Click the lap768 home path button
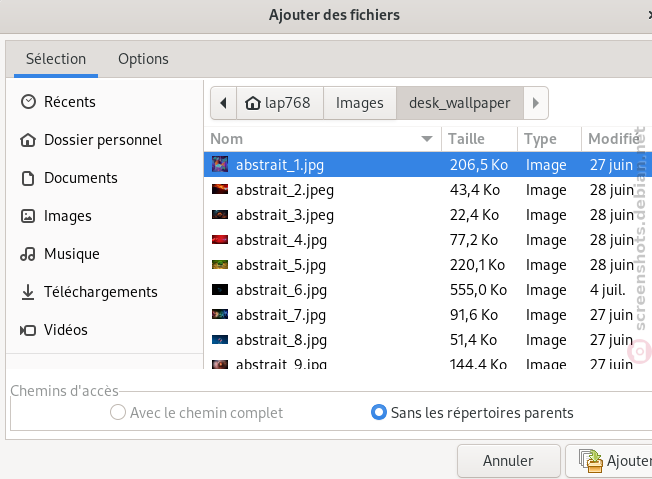This screenshot has height=479, width=652. point(280,103)
